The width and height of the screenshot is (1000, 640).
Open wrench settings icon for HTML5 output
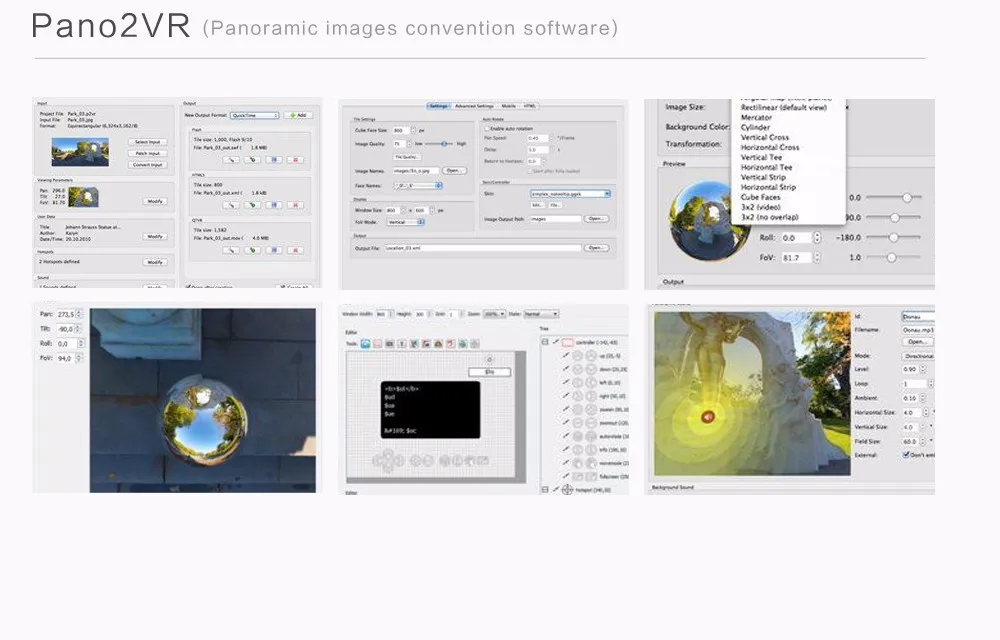coord(231,205)
